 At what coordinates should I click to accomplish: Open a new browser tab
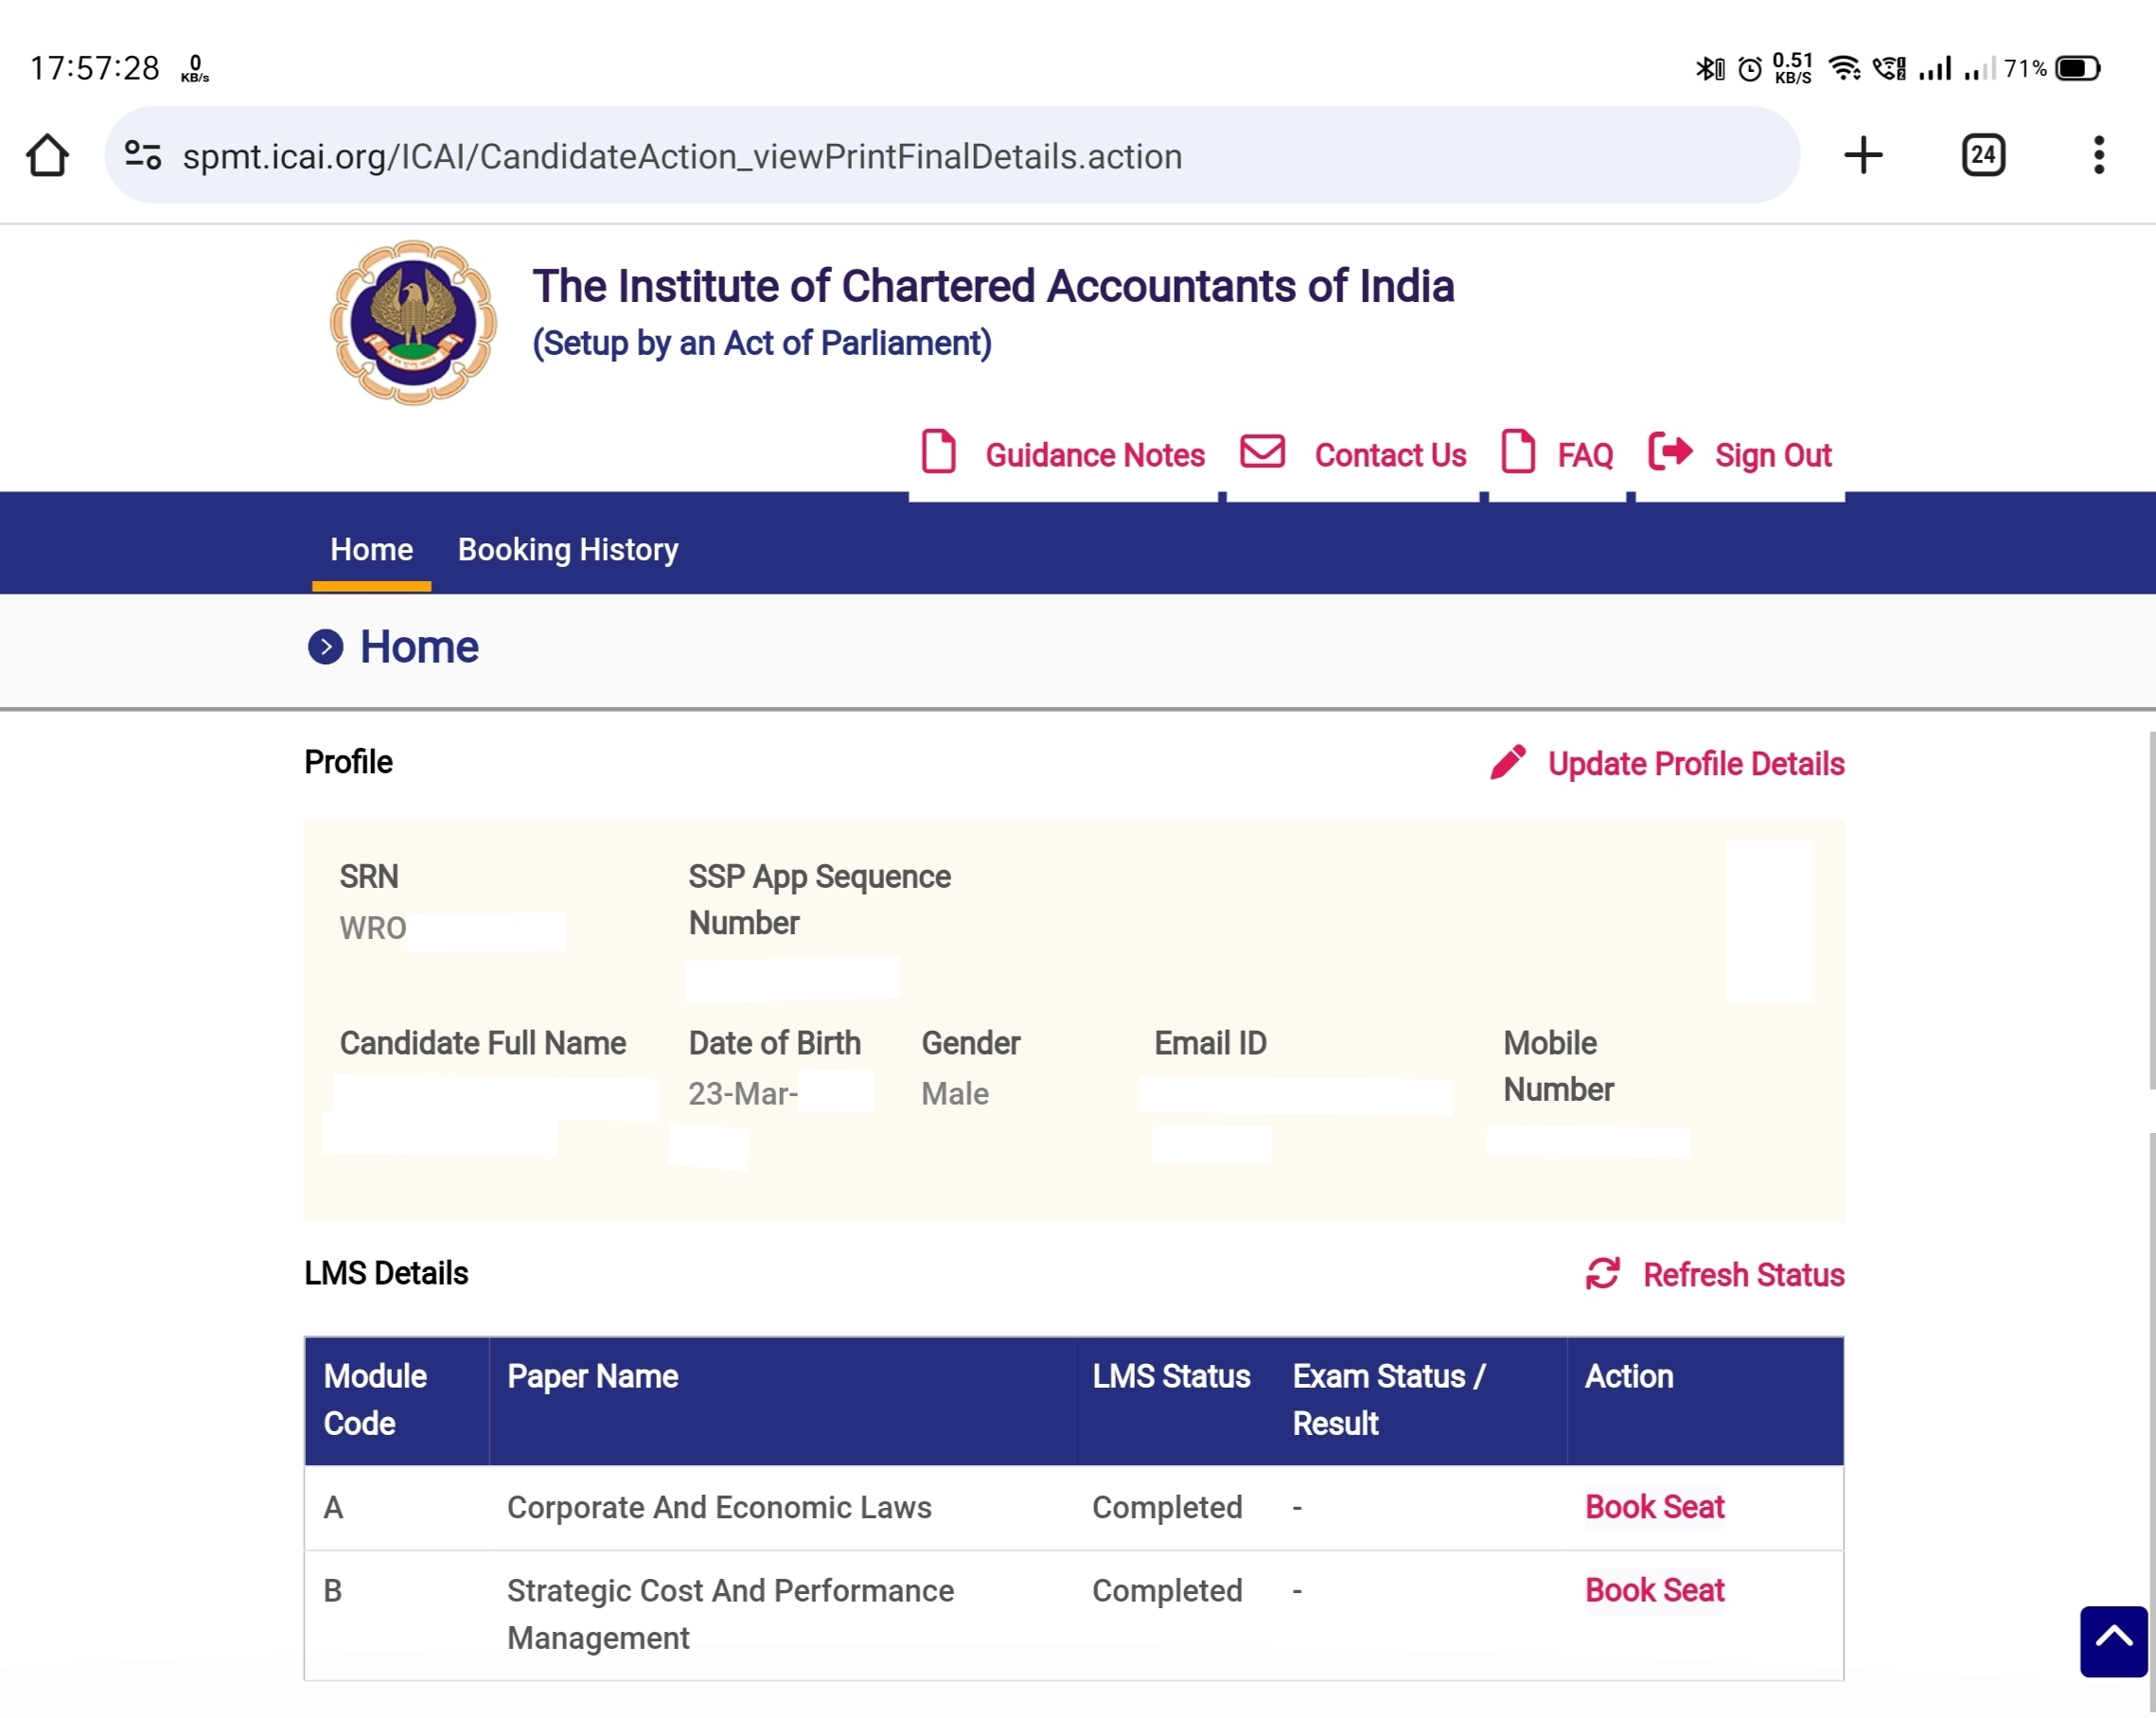tap(1863, 155)
